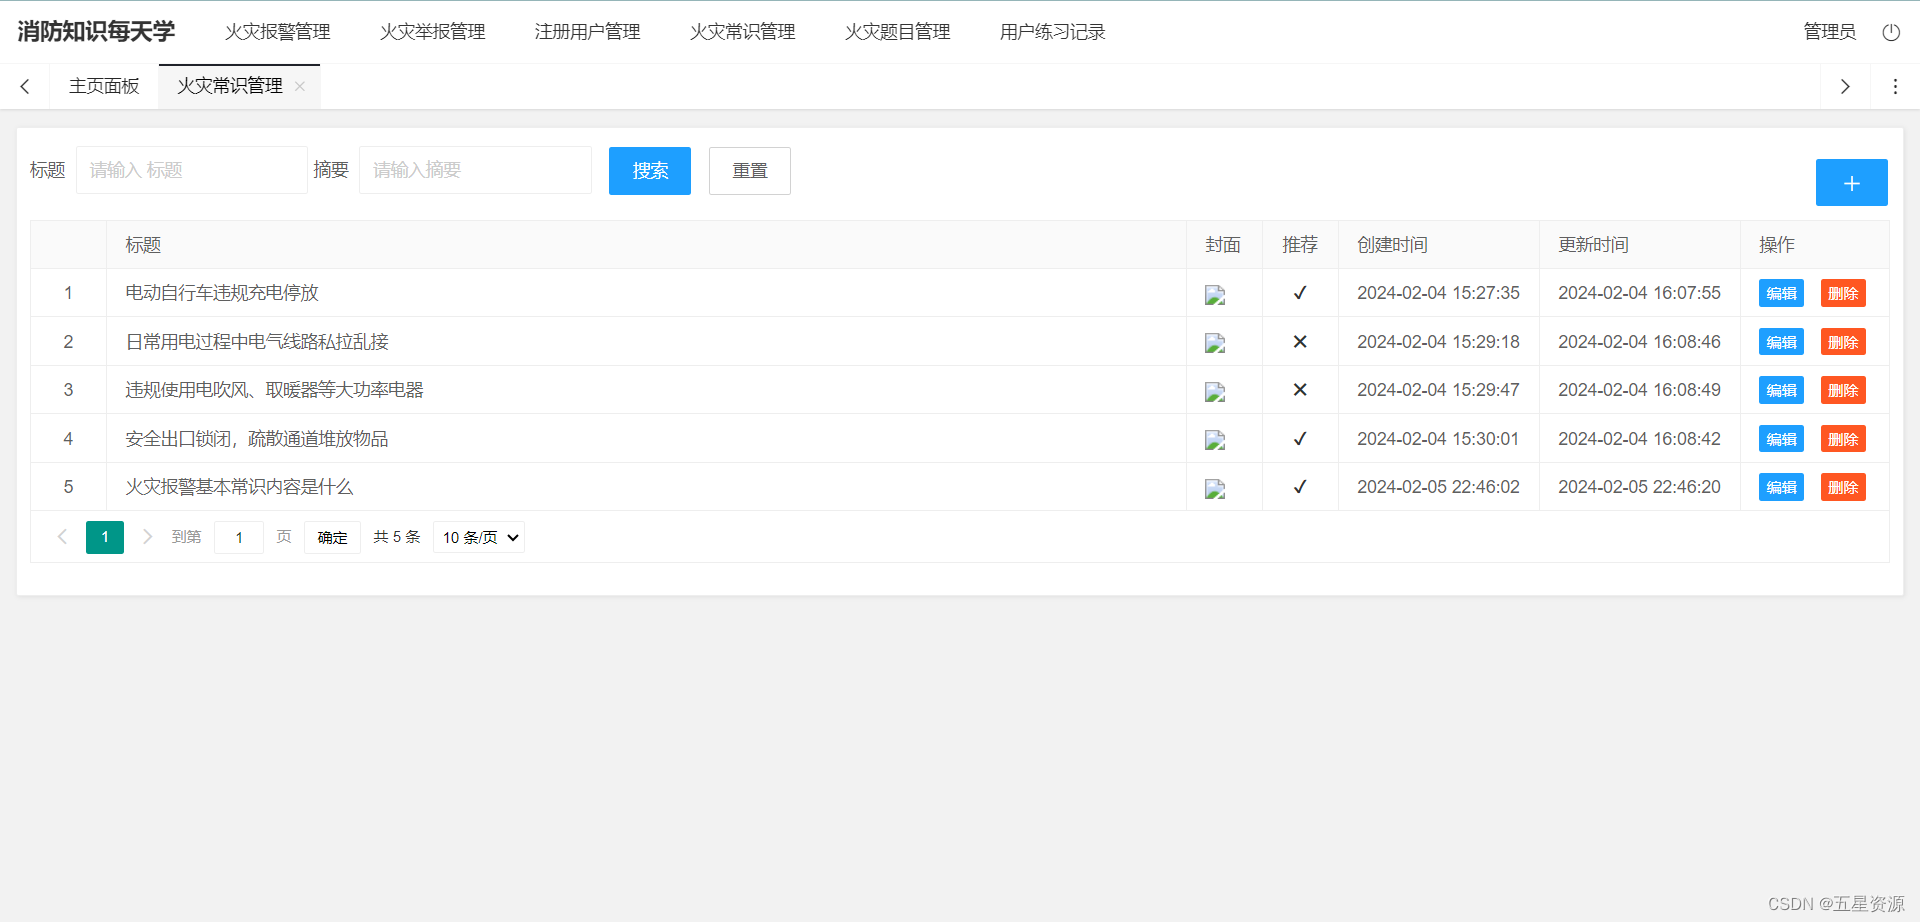Go to next page arrow
Image resolution: width=1920 pixels, height=922 pixels.
(147, 537)
